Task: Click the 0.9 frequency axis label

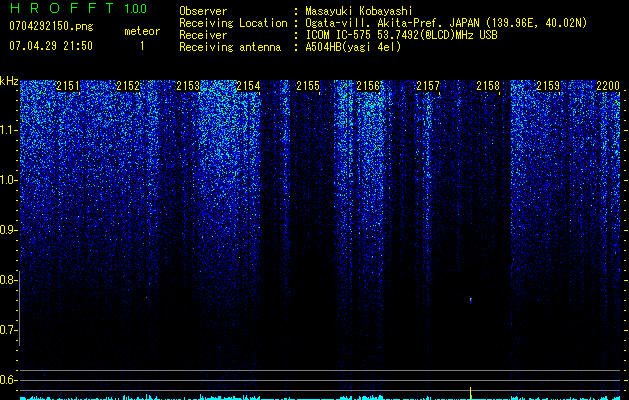Action: (8, 230)
